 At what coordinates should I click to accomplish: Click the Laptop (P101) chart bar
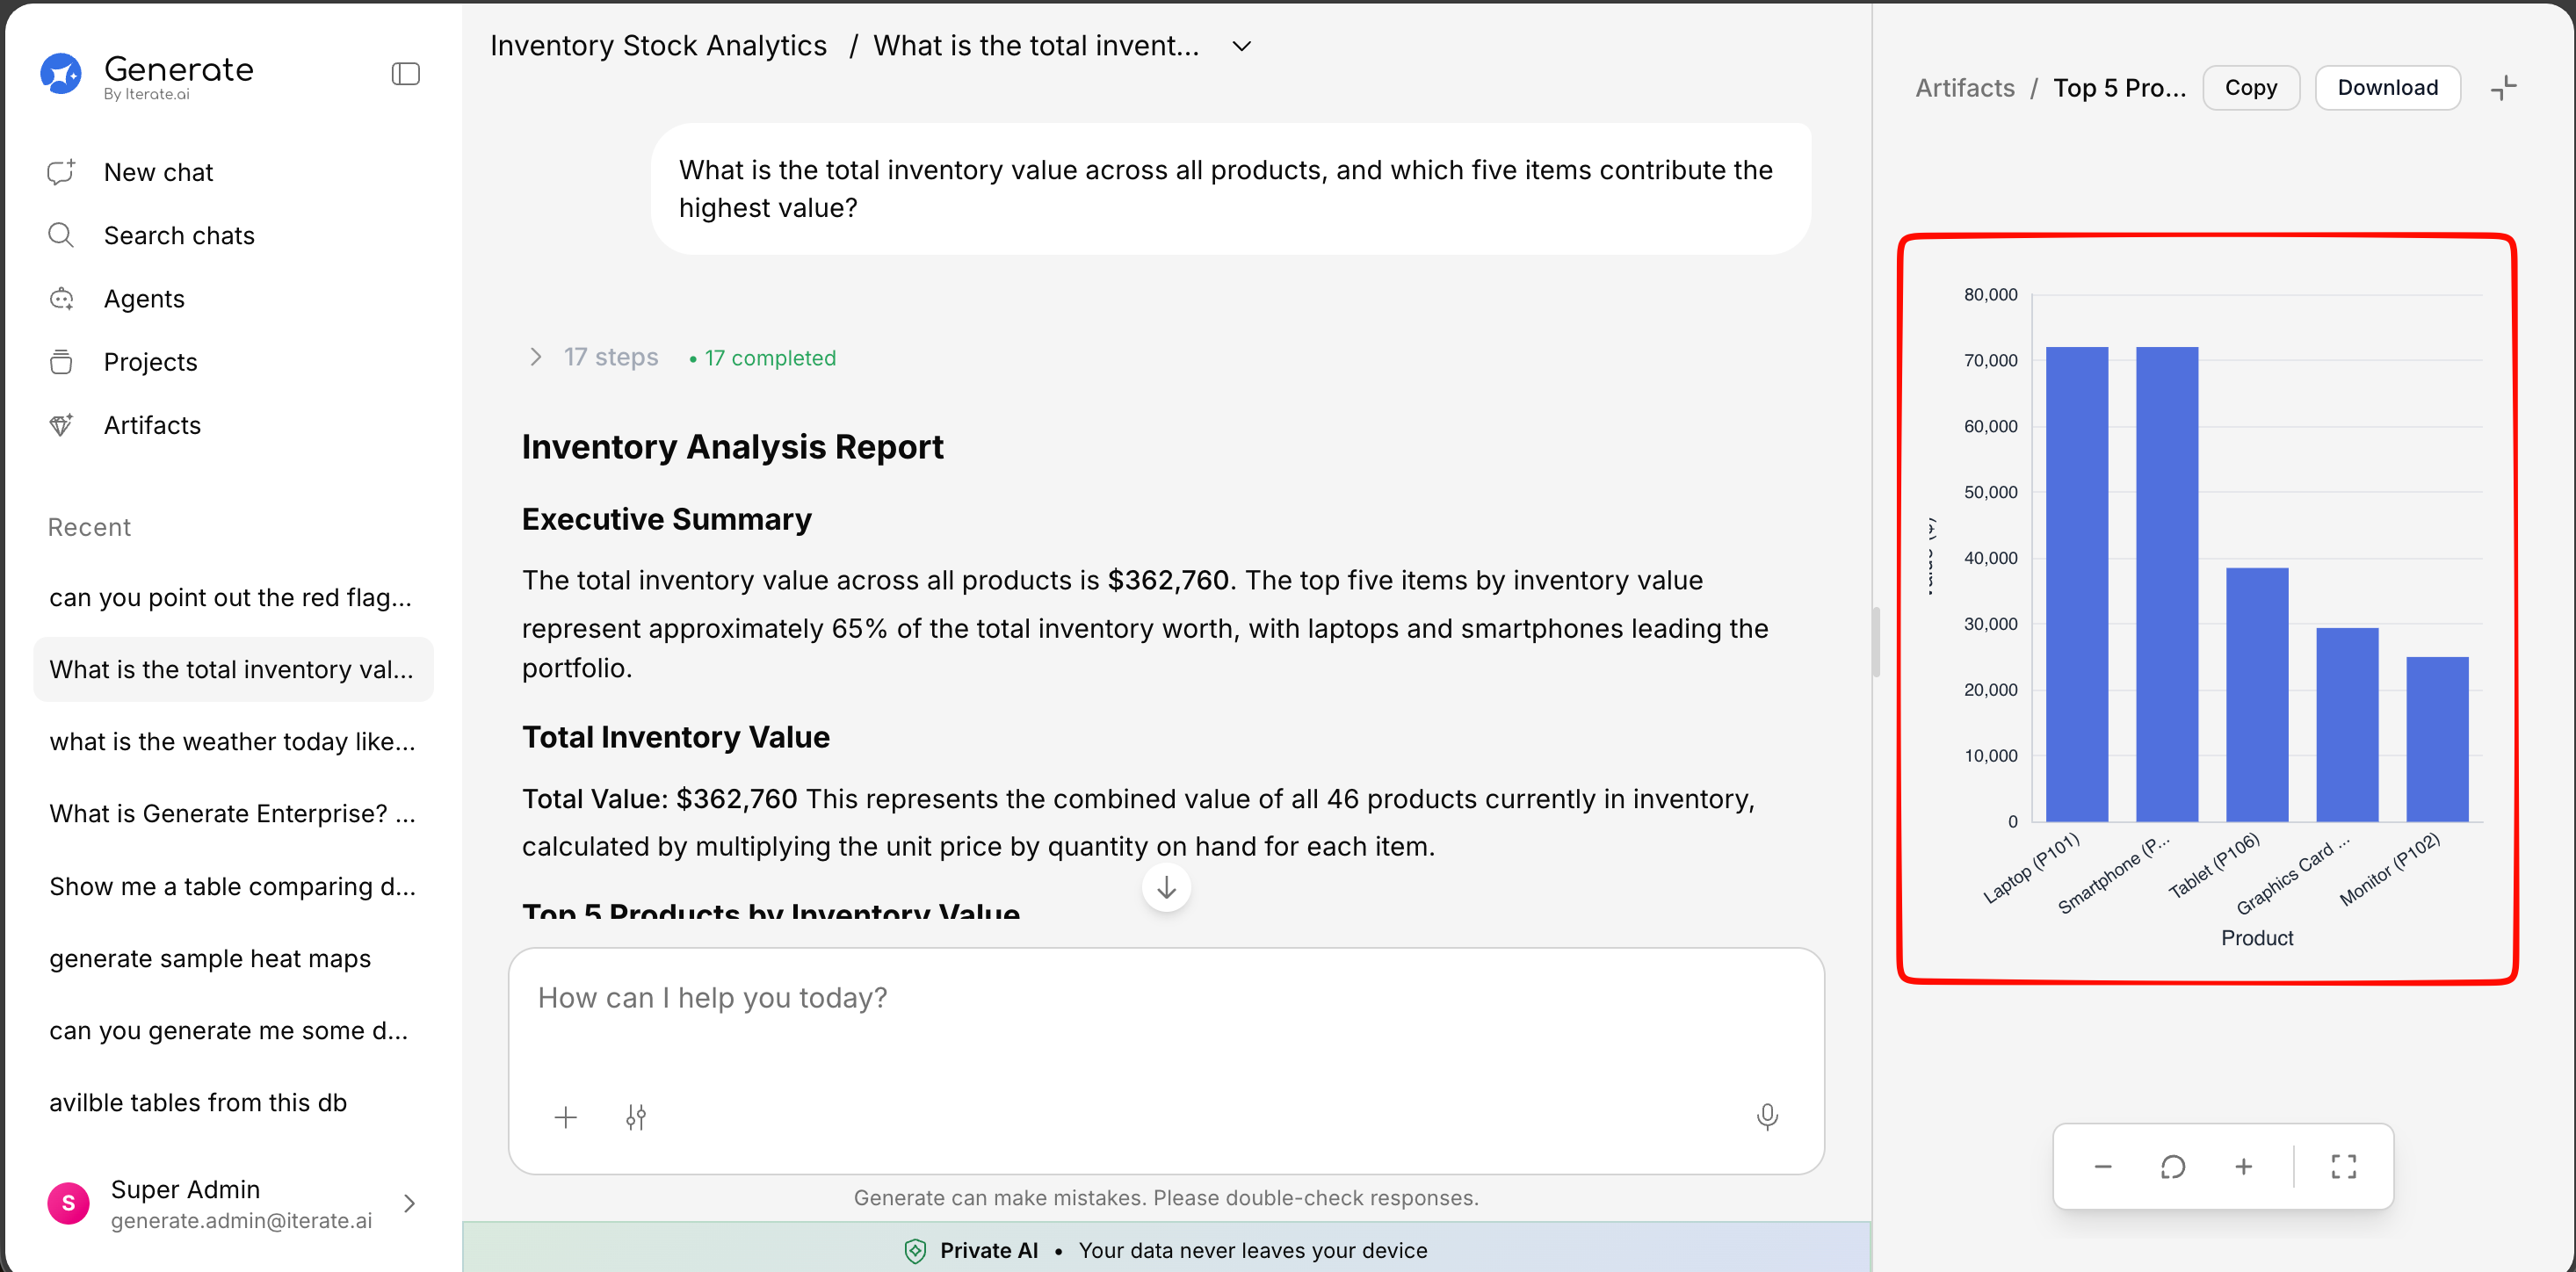pos(2076,584)
